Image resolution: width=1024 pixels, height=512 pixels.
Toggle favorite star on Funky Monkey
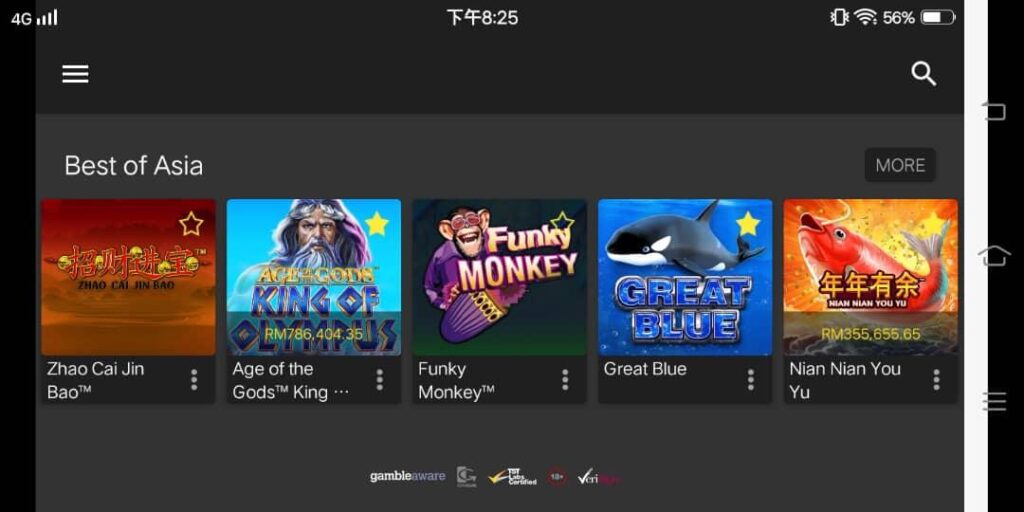562,224
